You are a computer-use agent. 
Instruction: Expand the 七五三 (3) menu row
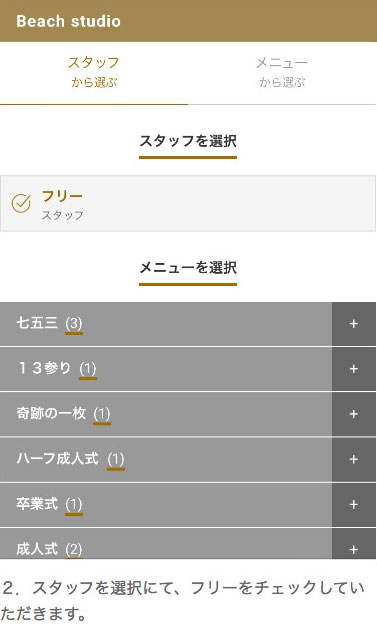tap(166, 324)
